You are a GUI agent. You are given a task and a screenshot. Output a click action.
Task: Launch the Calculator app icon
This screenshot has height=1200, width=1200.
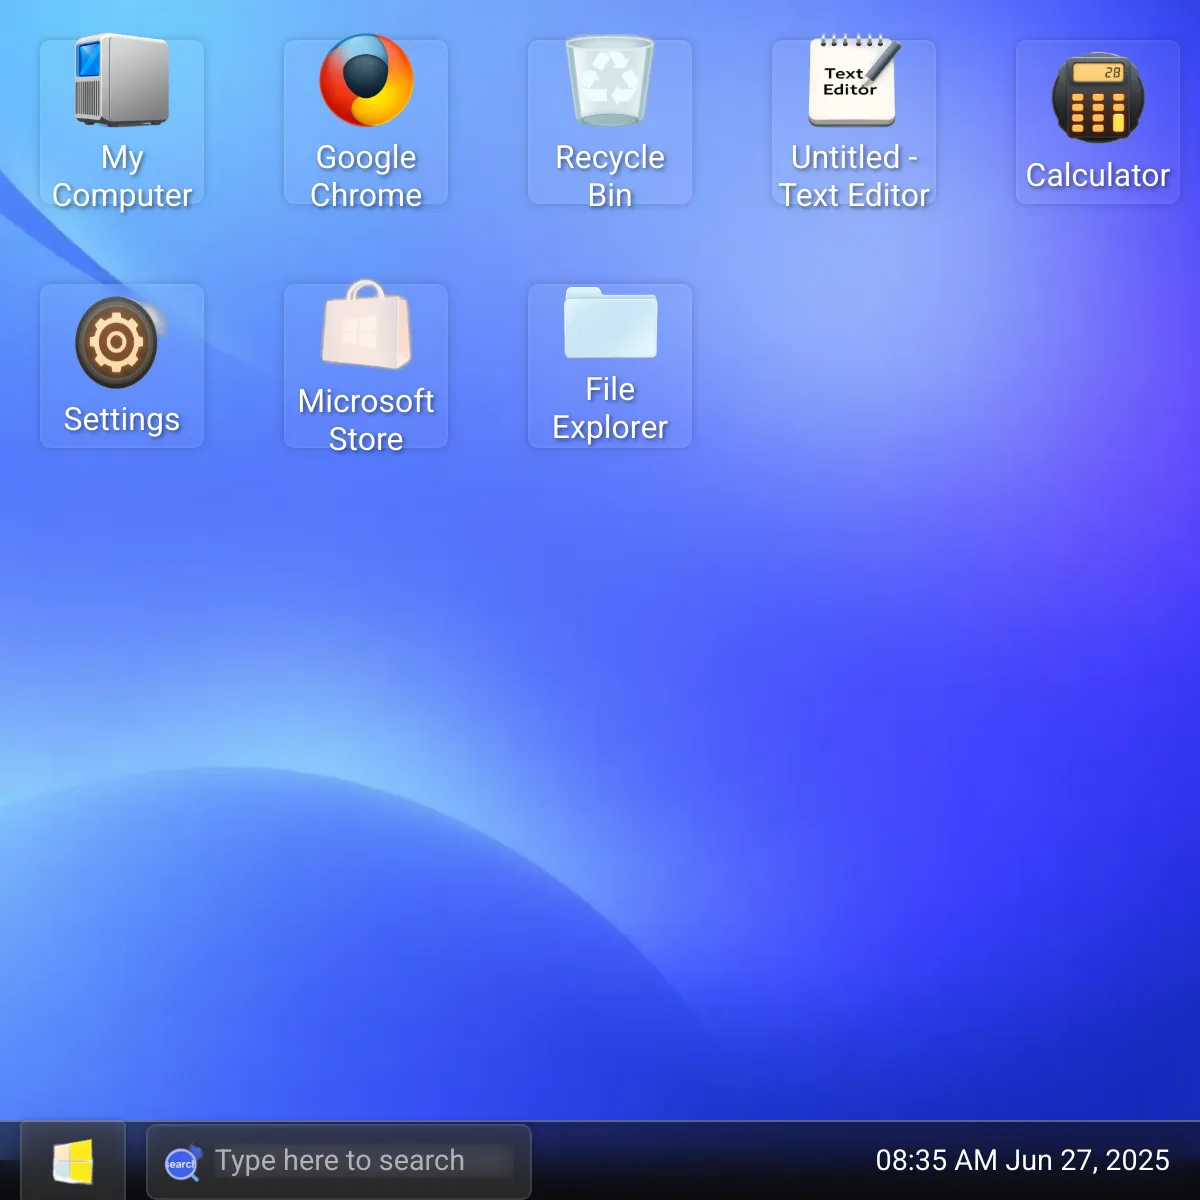[1098, 122]
